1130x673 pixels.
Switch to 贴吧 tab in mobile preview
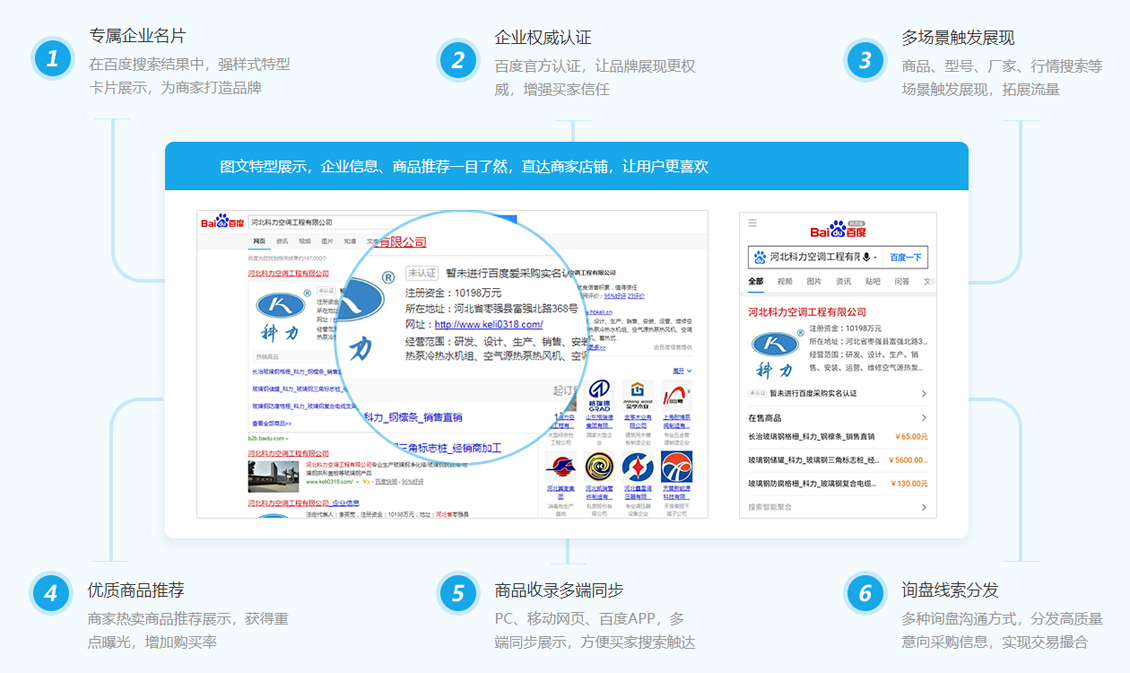(873, 282)
